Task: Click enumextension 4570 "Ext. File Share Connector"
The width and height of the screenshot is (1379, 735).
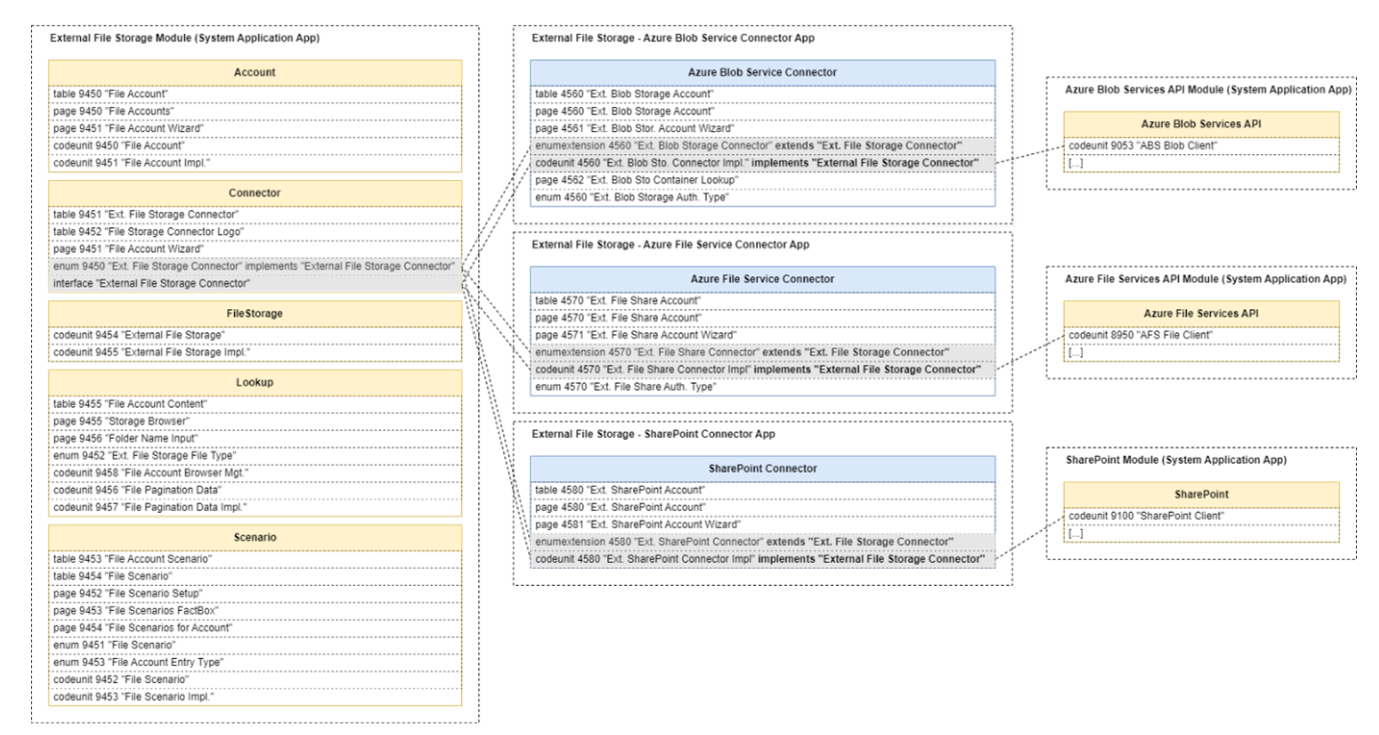Action: click(x=763, y=352)
